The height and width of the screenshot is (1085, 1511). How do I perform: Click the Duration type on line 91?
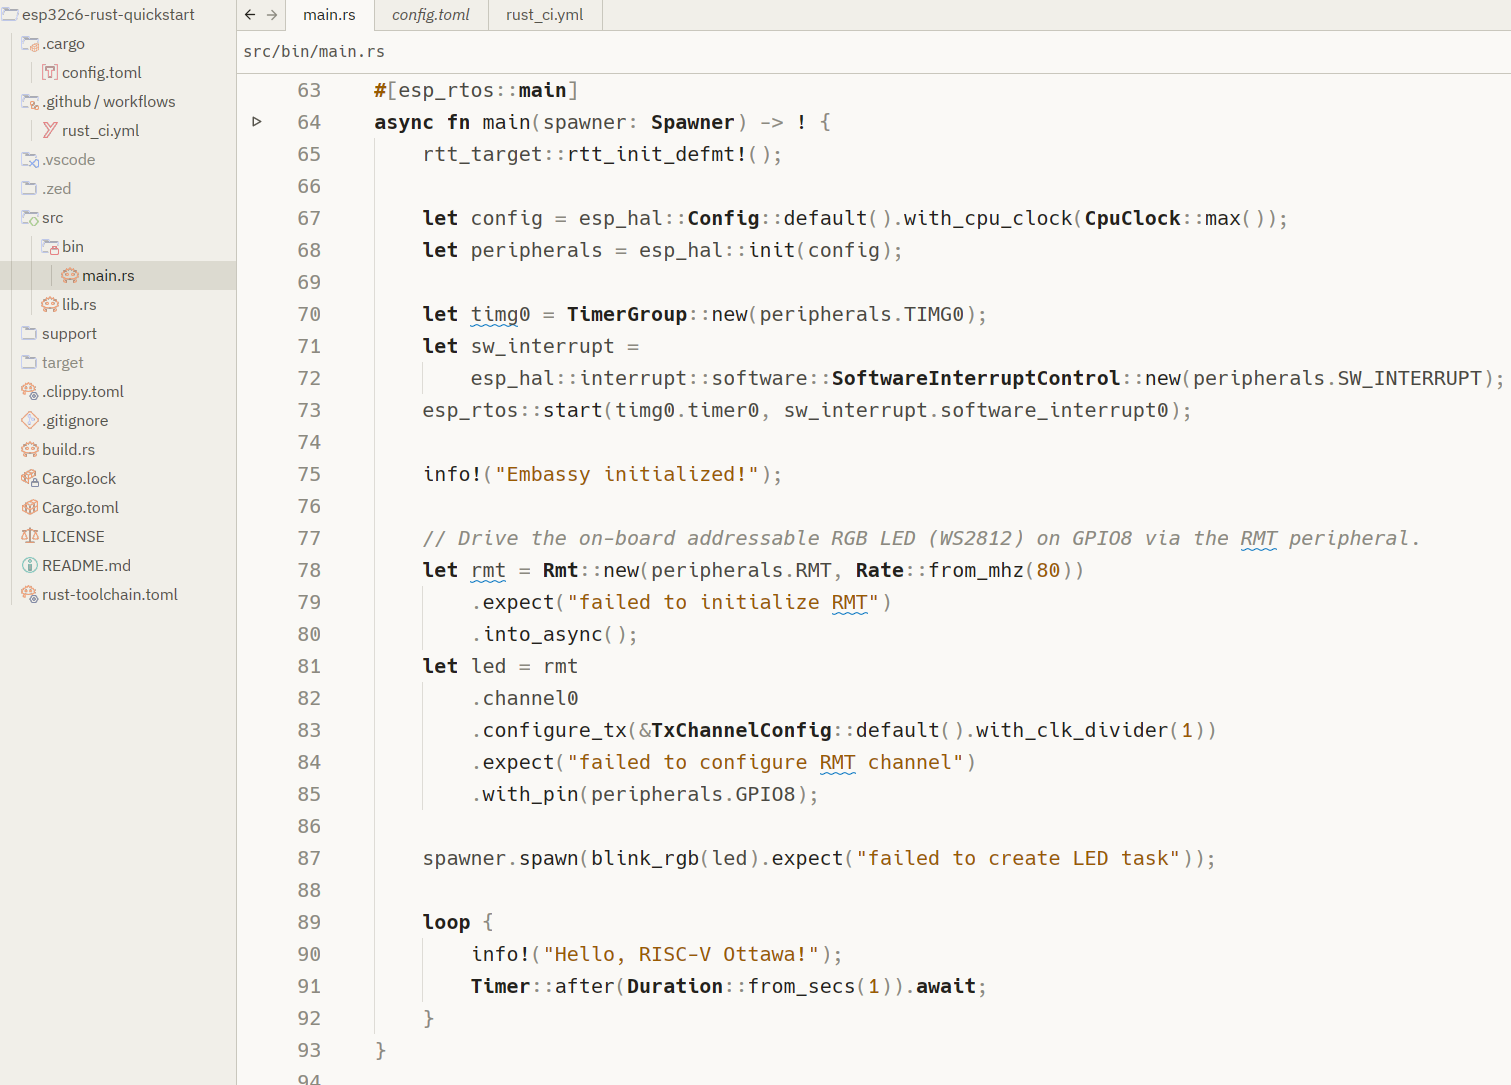(x=675, y=986)
